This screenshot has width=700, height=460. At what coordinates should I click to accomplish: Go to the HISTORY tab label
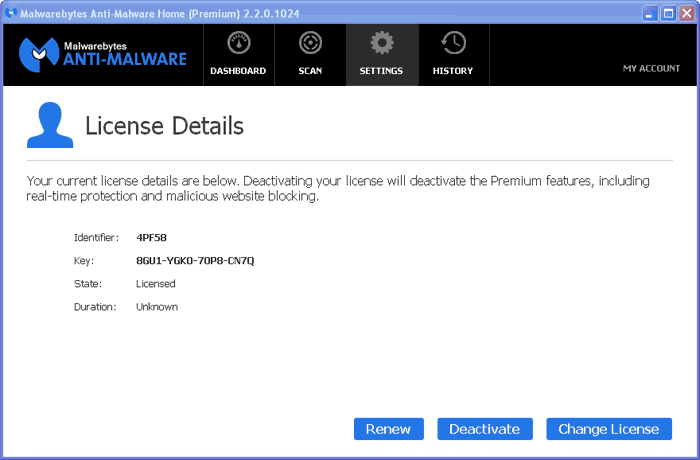[453, 71]
